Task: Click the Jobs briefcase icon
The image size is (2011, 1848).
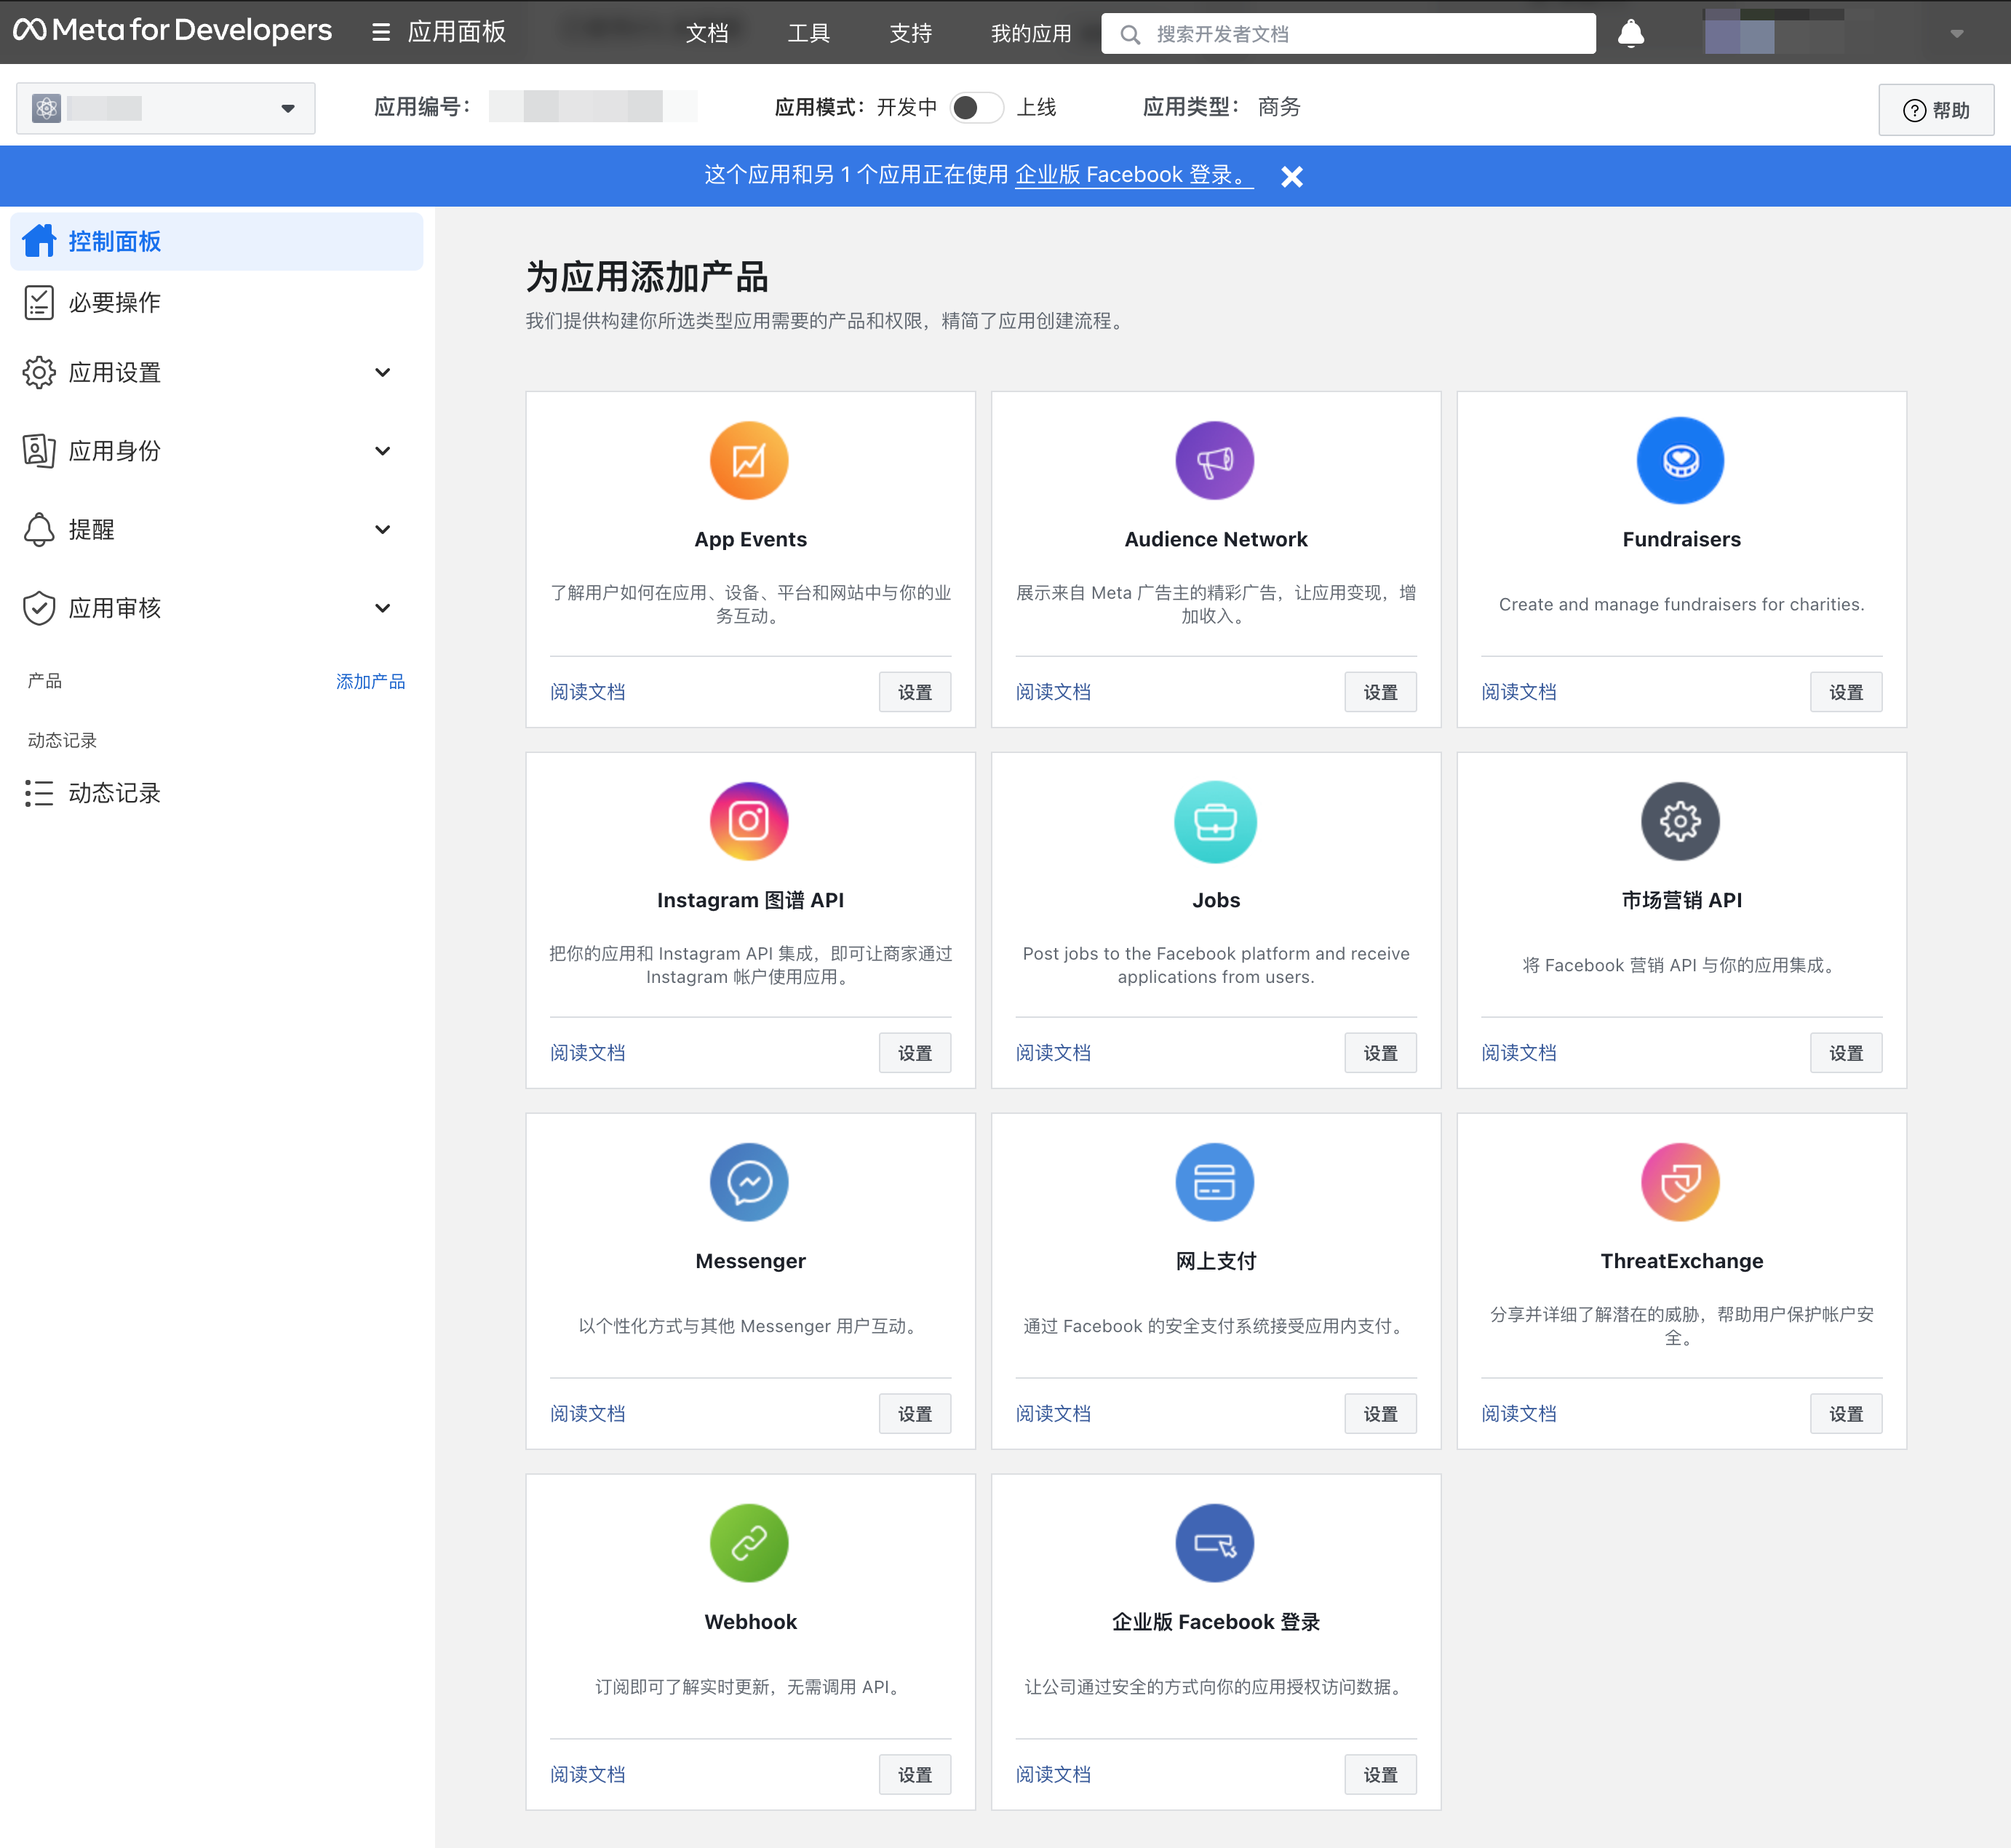Action: click(1214, 821)
